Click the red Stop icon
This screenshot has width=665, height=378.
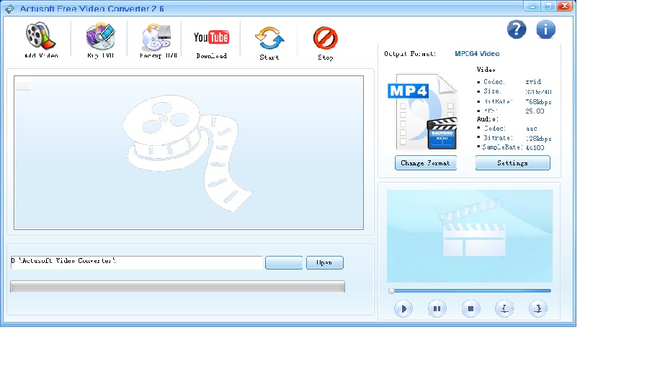tap(325, 42)
